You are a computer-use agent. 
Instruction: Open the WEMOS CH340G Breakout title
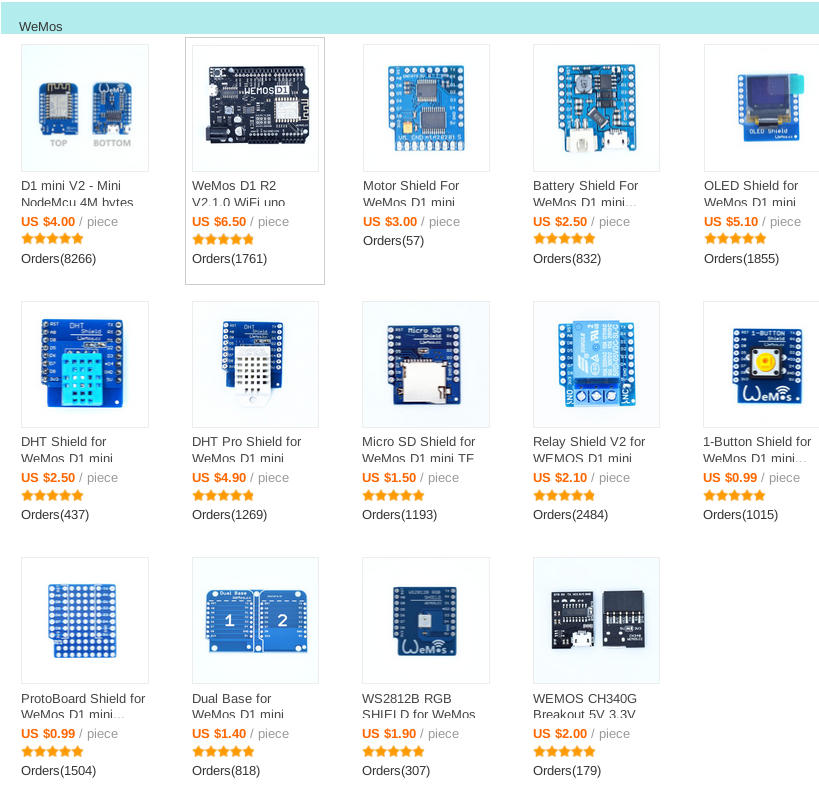coord(584,706)
